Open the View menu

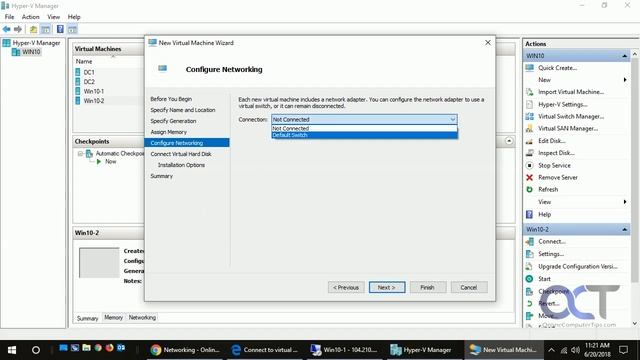point(53,17)
